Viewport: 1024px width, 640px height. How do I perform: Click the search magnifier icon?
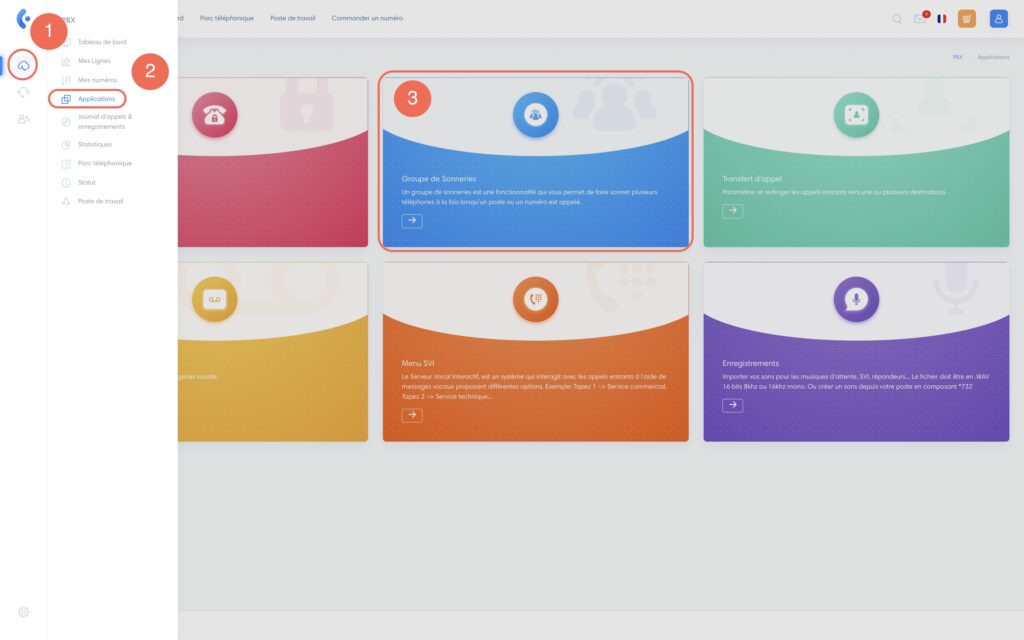[x=897, y=18]
